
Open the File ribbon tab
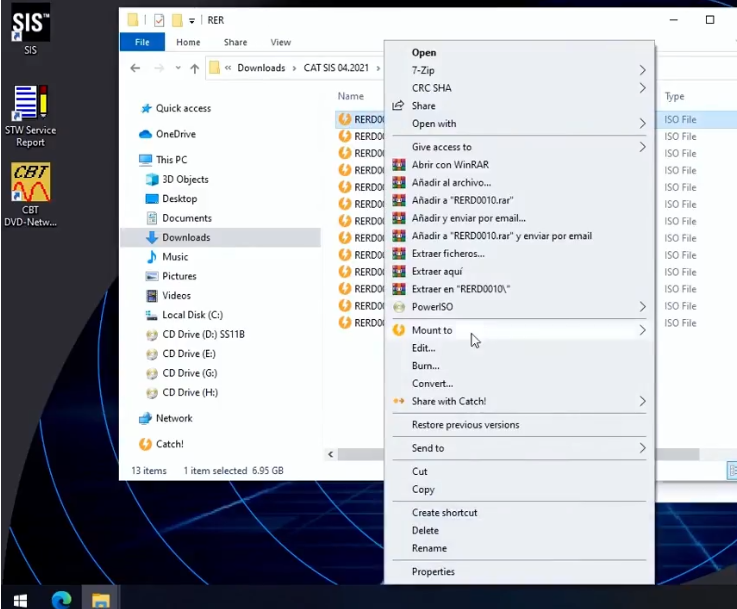pyautogui.click(x=142, y=42)
